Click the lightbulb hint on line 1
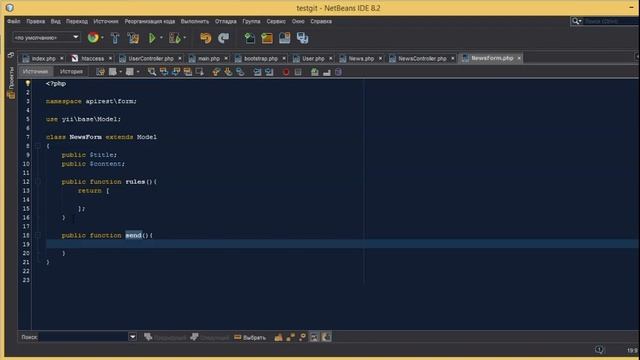This screenshot has width=640, height=360. (27, 83)
